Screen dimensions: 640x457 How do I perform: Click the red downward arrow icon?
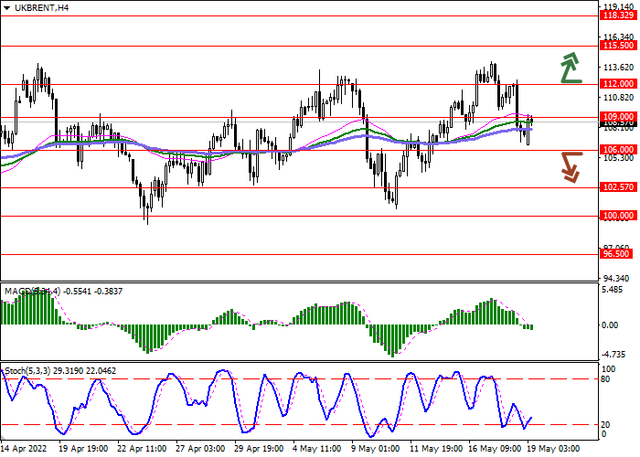(570, 166)
